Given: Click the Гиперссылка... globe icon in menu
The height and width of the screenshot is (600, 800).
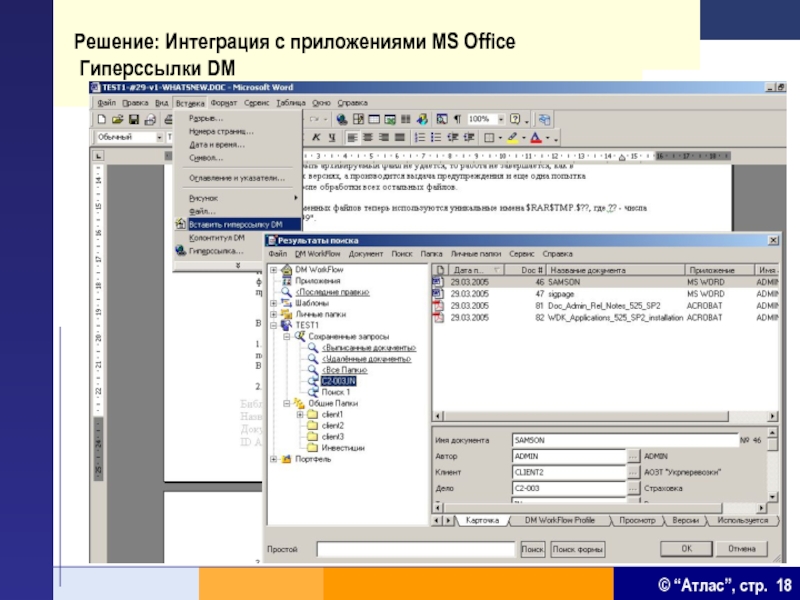Looking at the screenshot, I should pyautogui.click(x=180, y=251).
